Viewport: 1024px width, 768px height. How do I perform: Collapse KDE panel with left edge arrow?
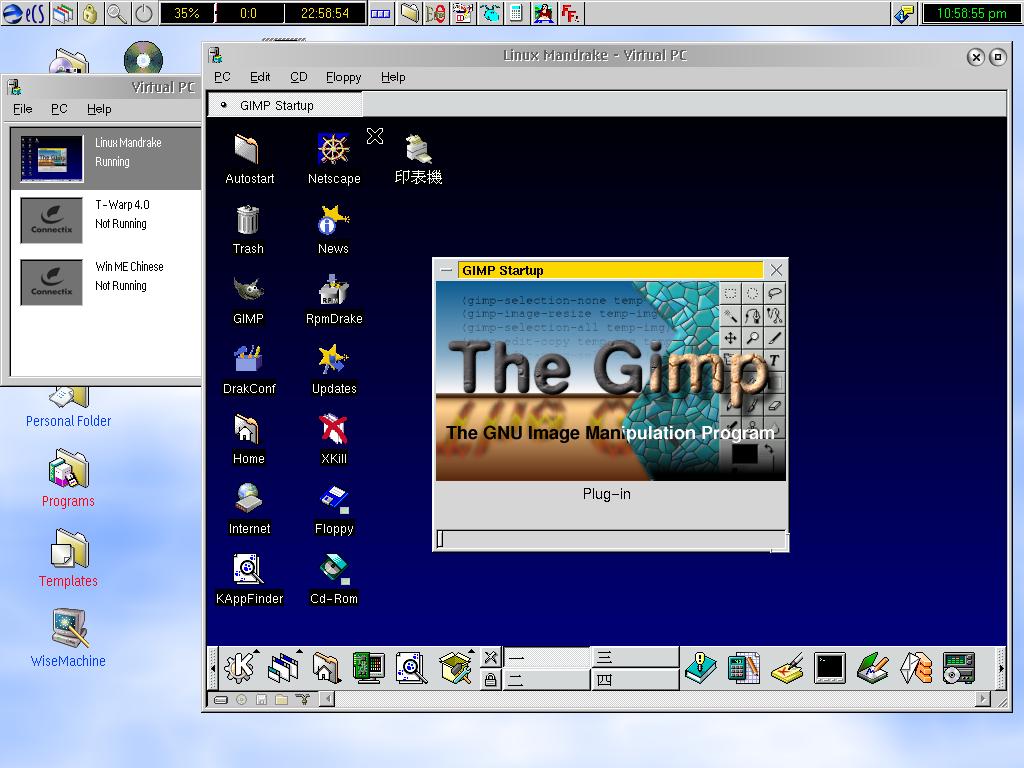pos(213,668)
